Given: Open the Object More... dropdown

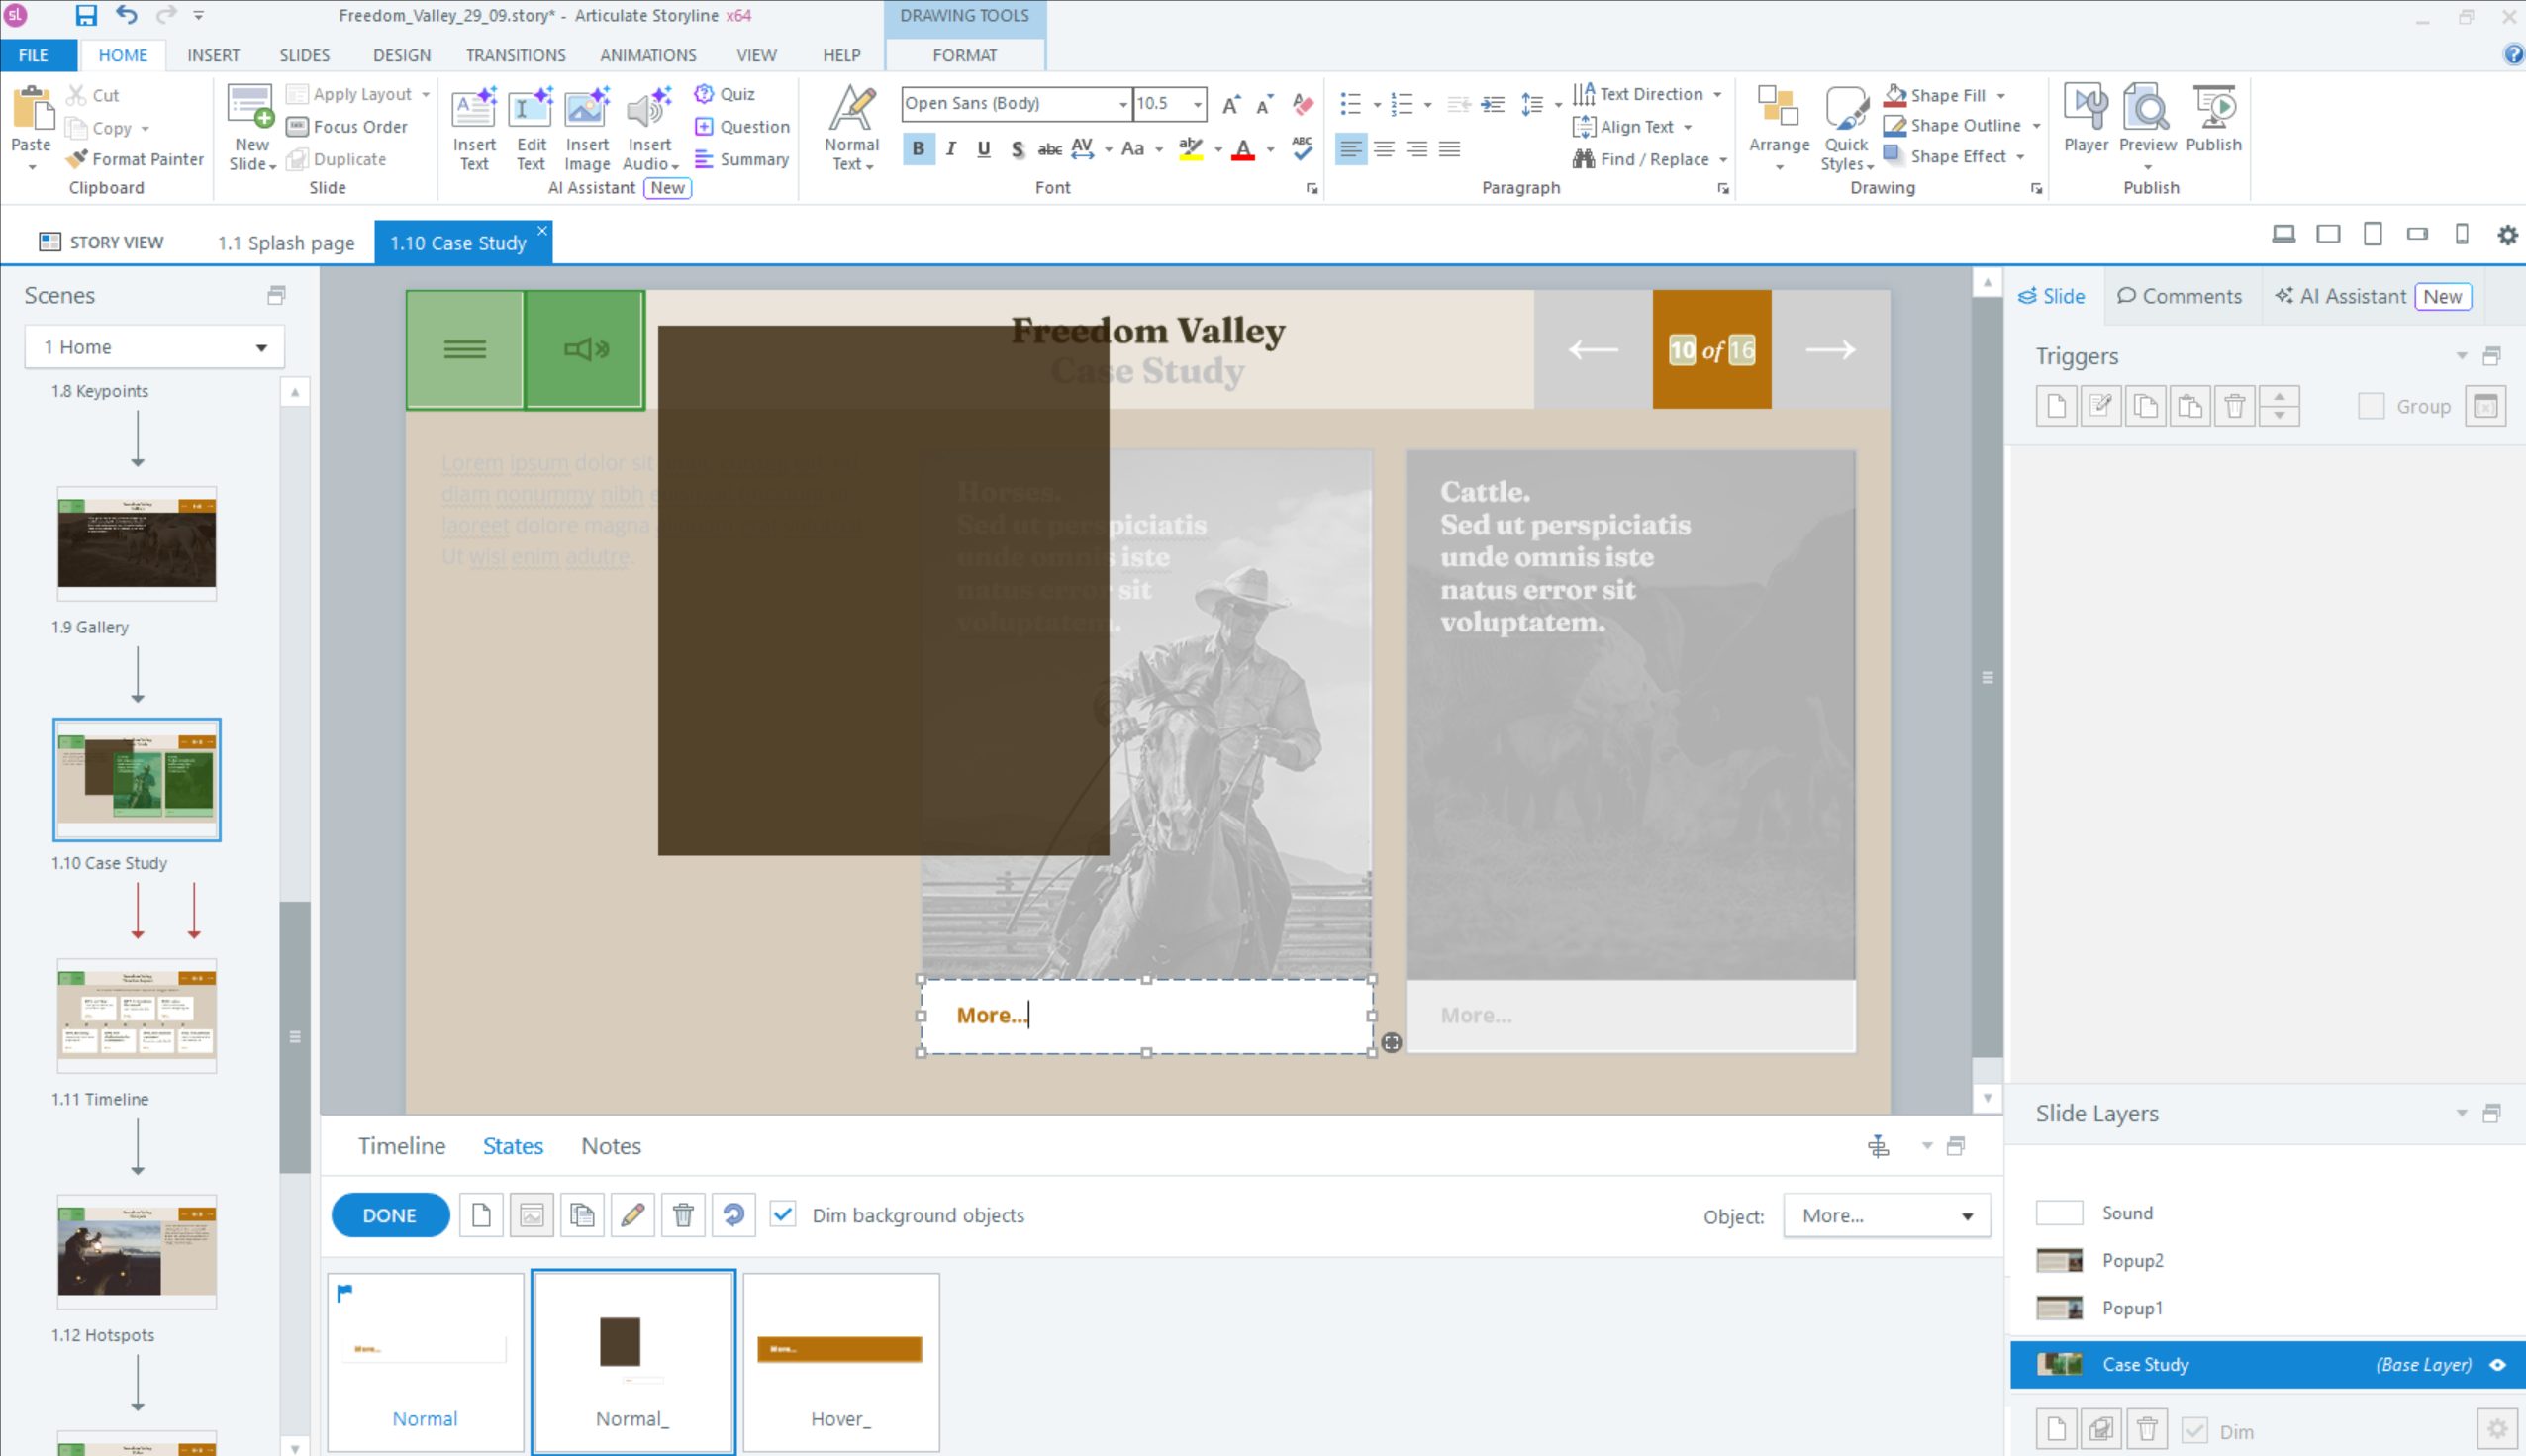Looking at the screenshot, I should (x=1886, y=1216).
